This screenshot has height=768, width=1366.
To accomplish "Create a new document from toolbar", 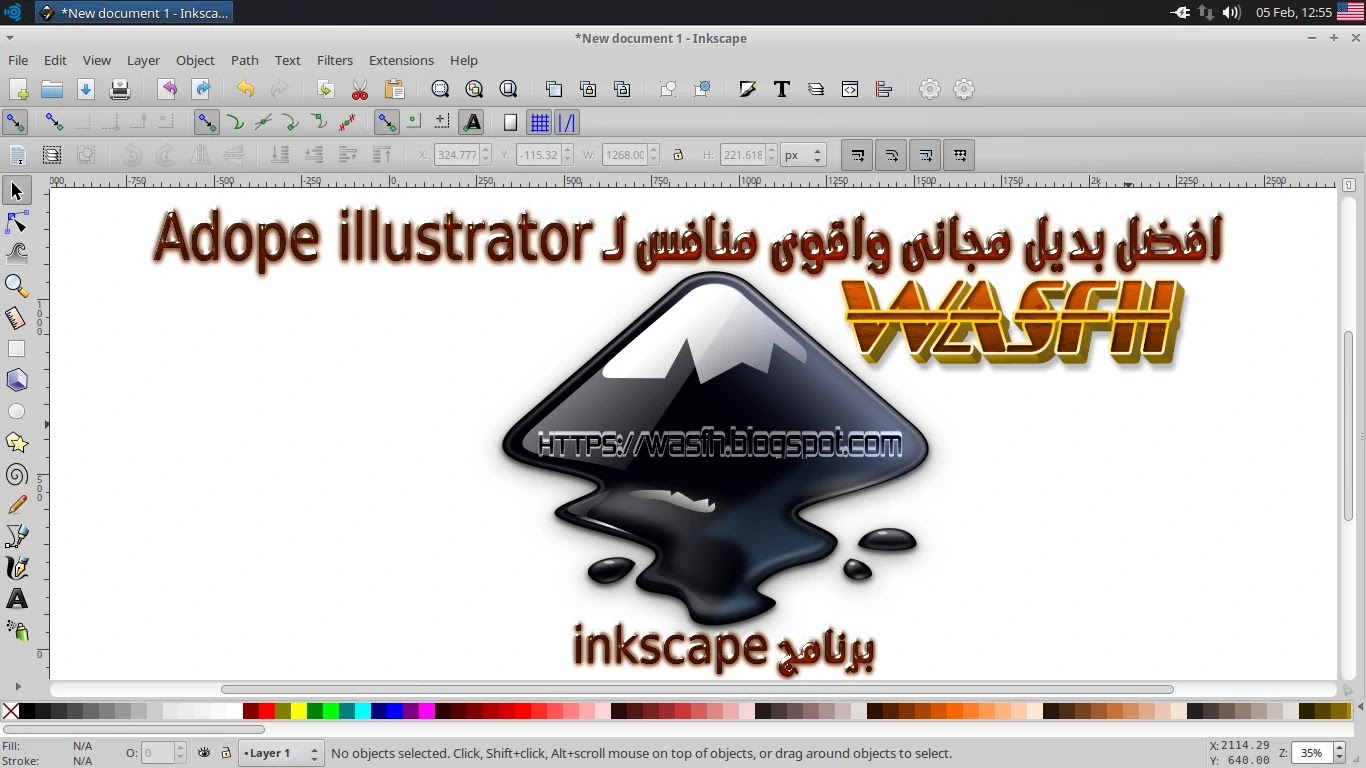I will [18, 89].
